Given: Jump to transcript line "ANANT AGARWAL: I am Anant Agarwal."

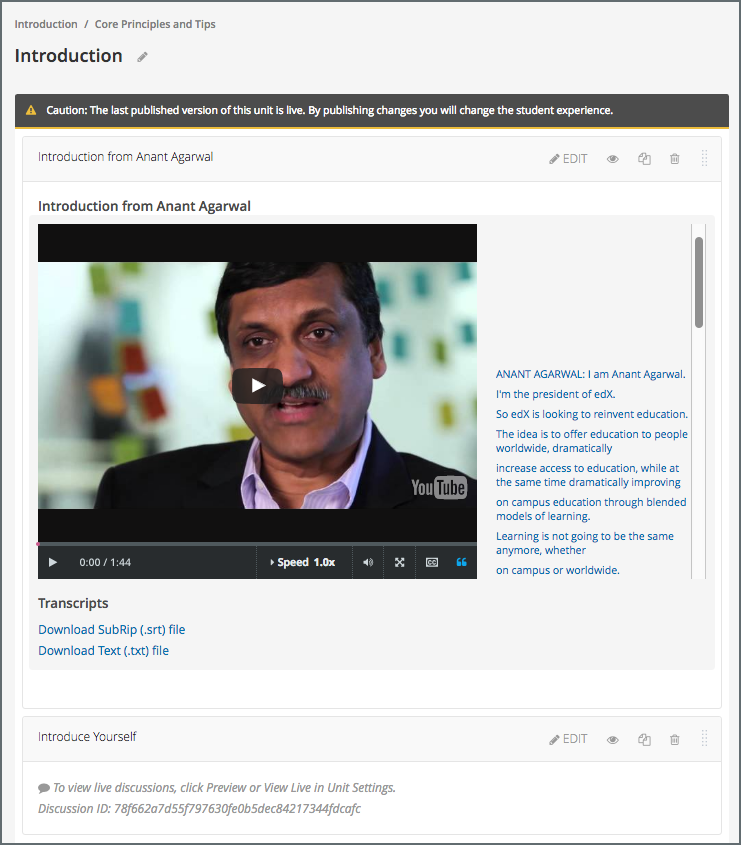Looking at the screenshot, I should 591,375.
